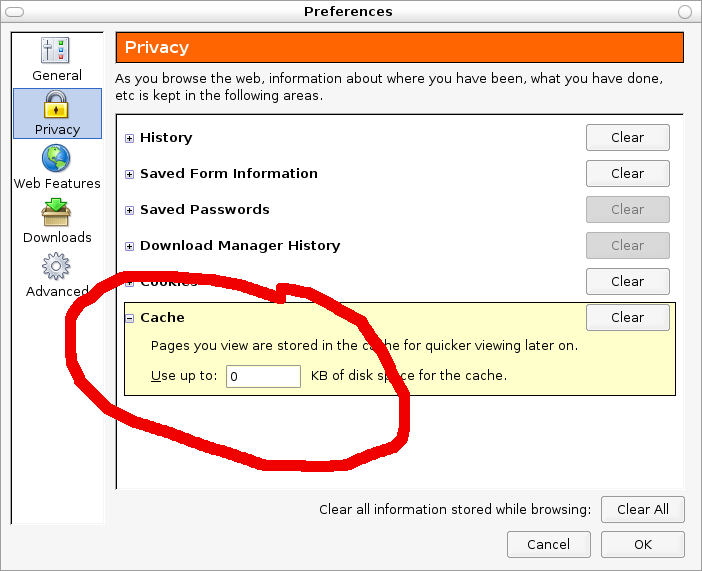The height and width of the screenshot is (571, 702).
Task: Collapse the Cache section
Action: click(129, 318)
